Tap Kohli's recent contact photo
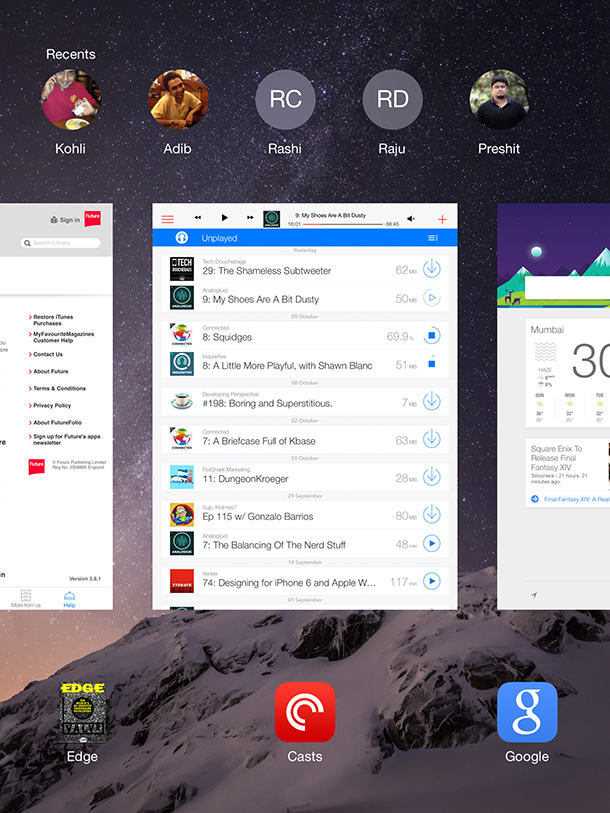 [71, 99]
